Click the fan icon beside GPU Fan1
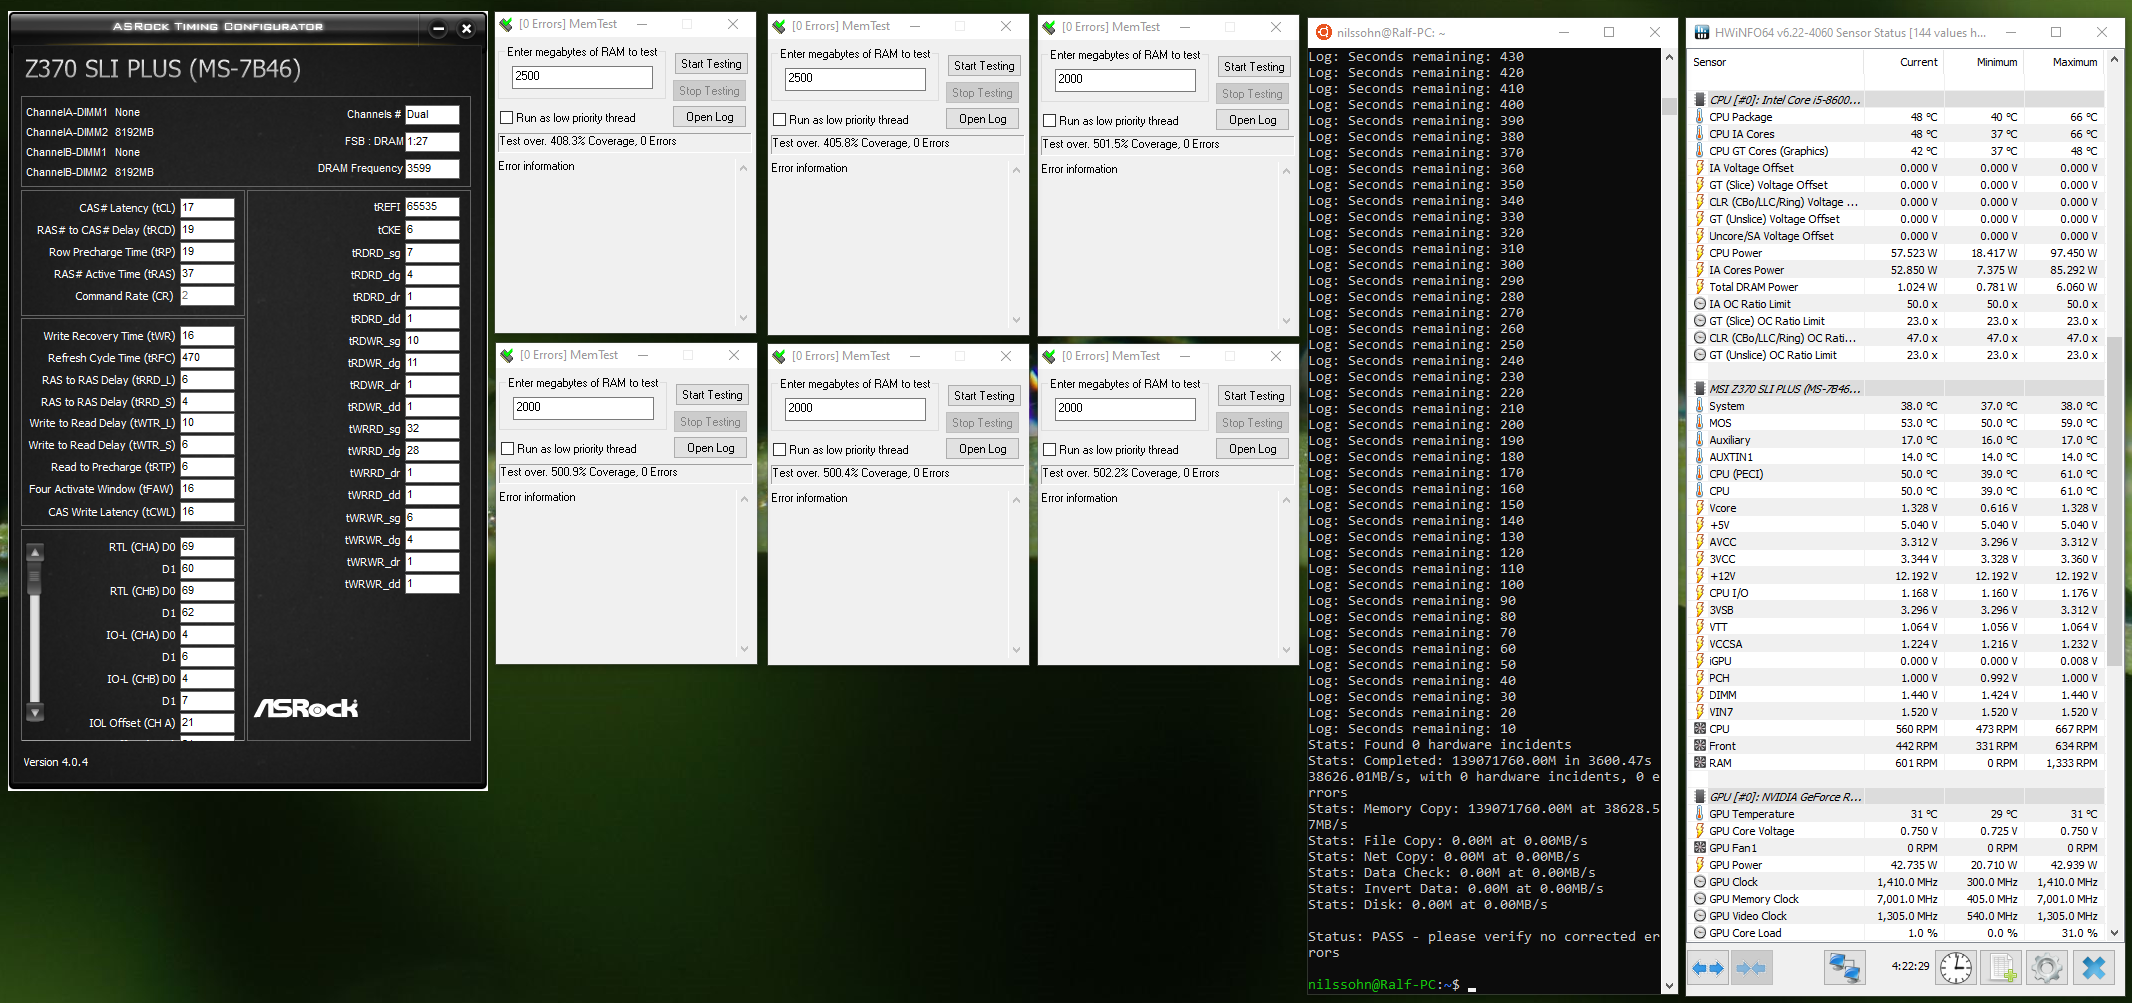 (1700, 848)
